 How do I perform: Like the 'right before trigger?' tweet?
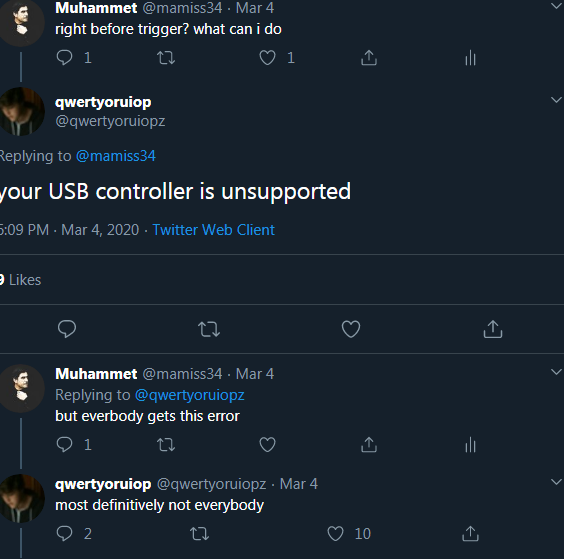[x=267, y=58]
